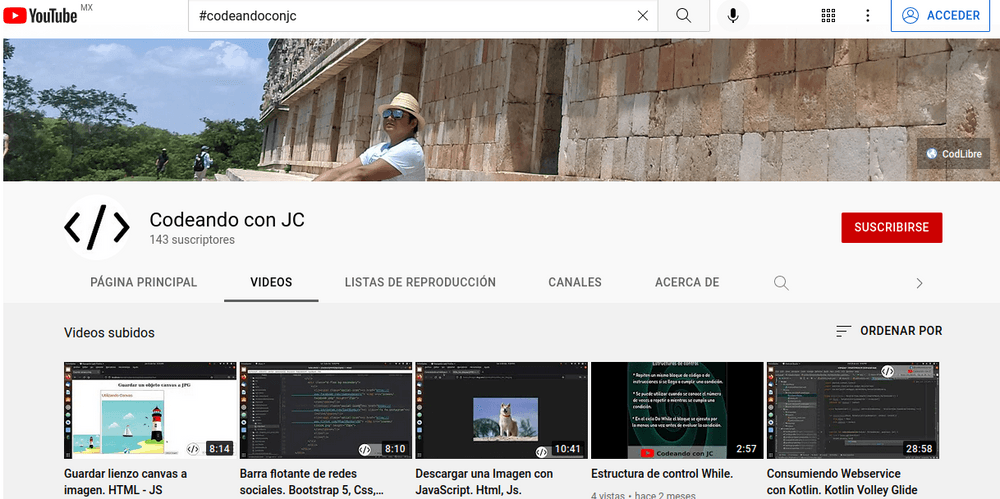Screen dimensions: 1000x499
Task: Clear the search box with the X icon
Action: [x=643, y=16]
